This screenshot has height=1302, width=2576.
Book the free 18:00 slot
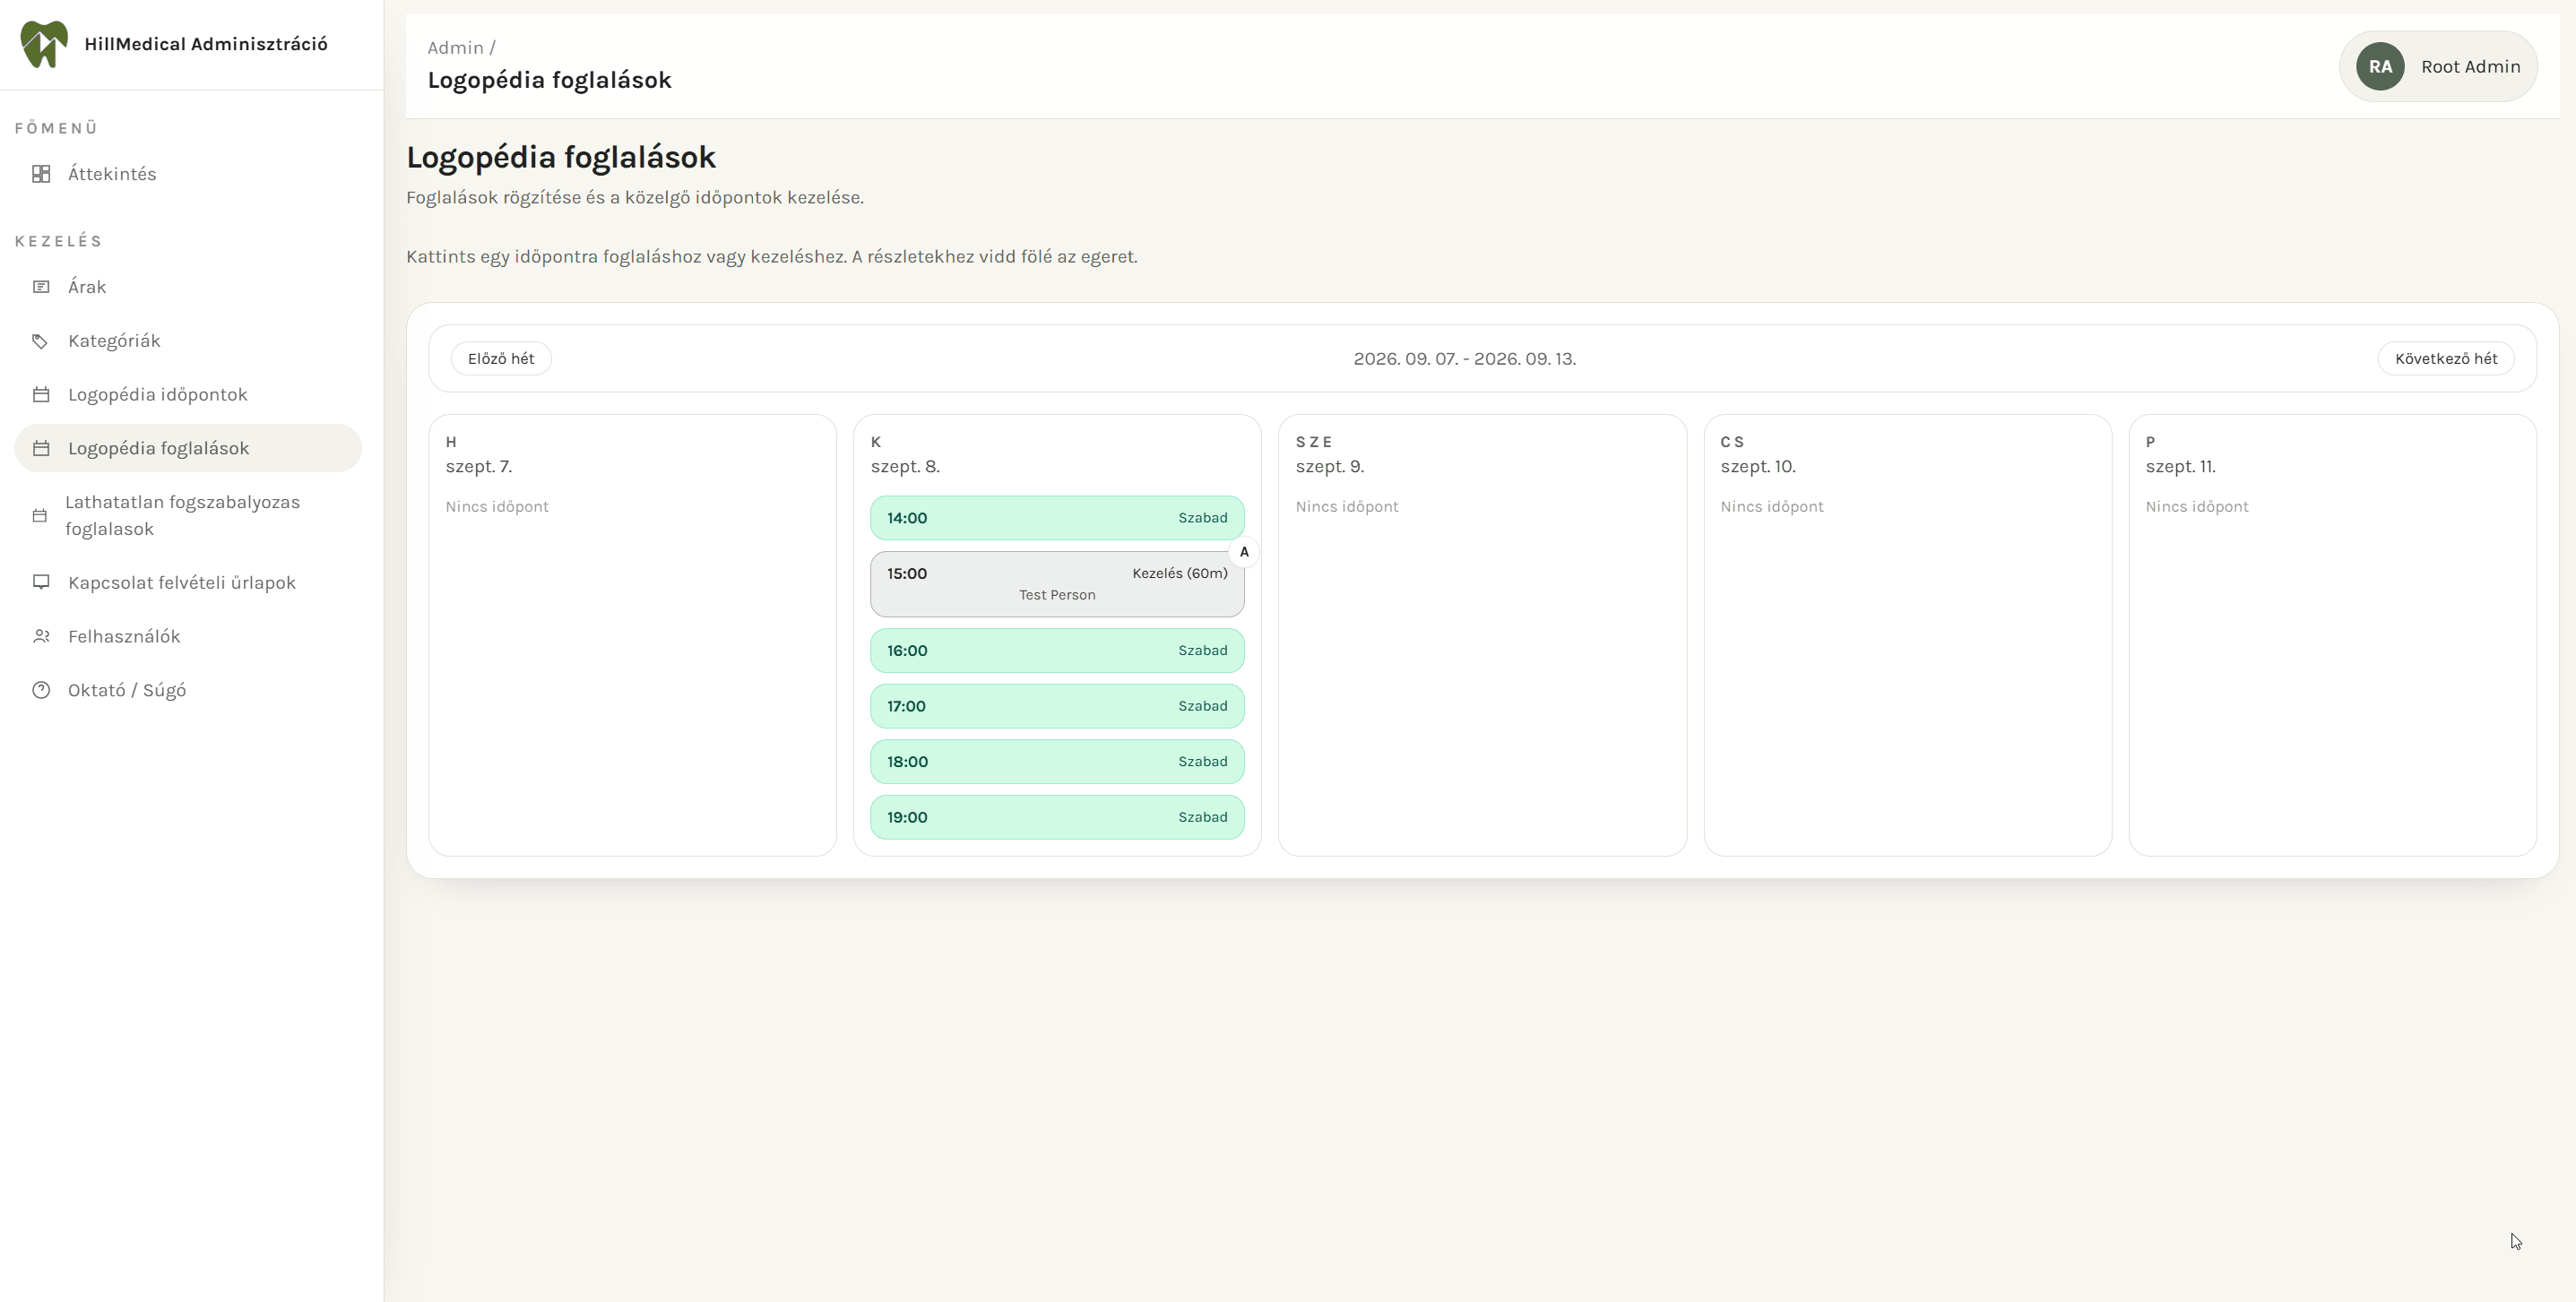[1057, 762]
